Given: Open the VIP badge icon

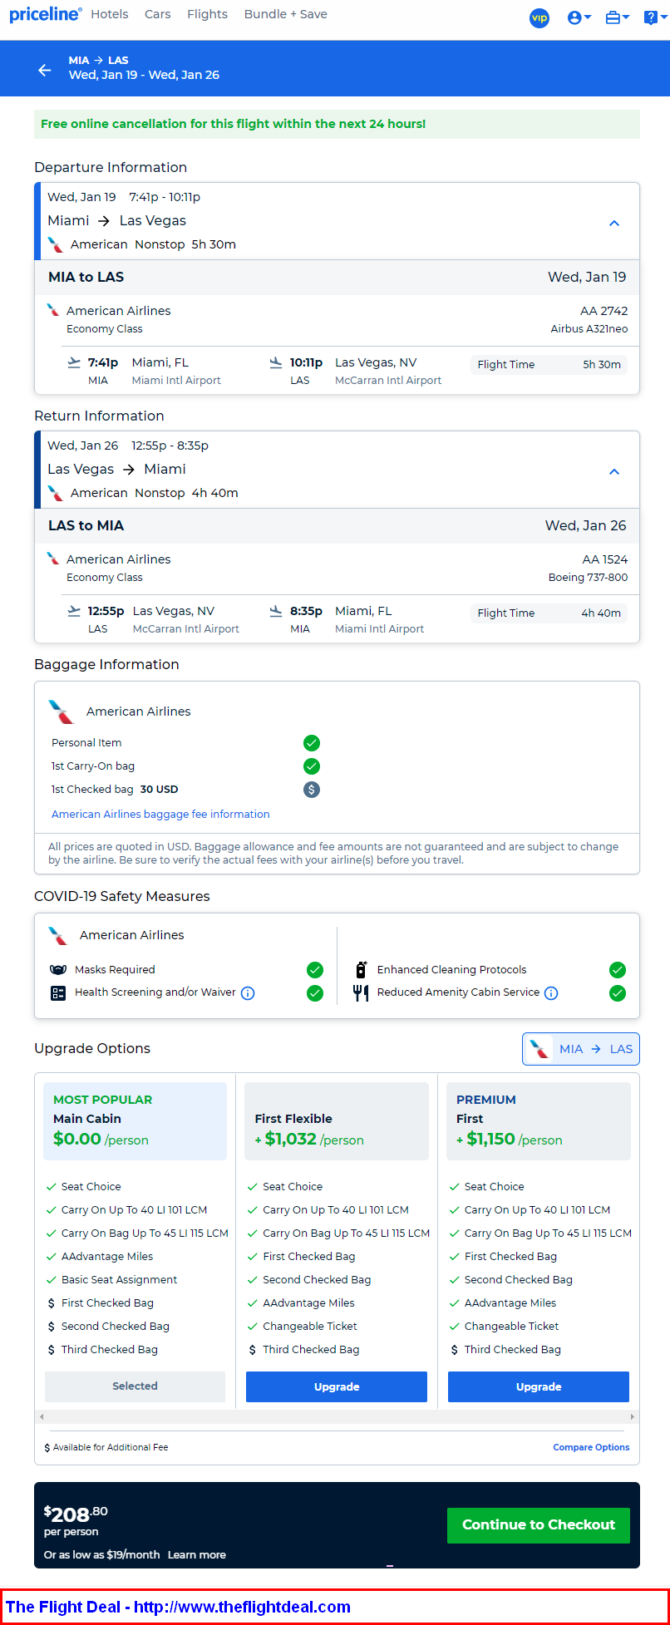Looking at the screenshot, I should click(x=539, y=18).
